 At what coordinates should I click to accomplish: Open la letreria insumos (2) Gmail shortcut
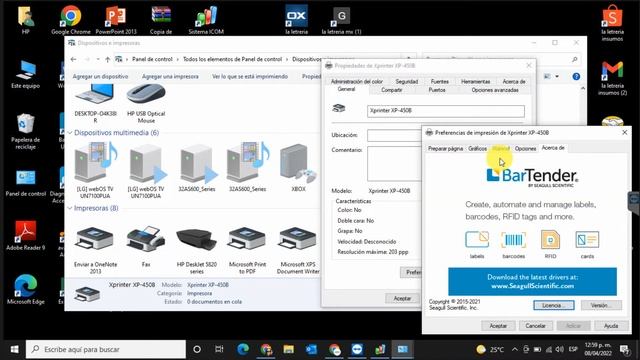tap(612, 78)
